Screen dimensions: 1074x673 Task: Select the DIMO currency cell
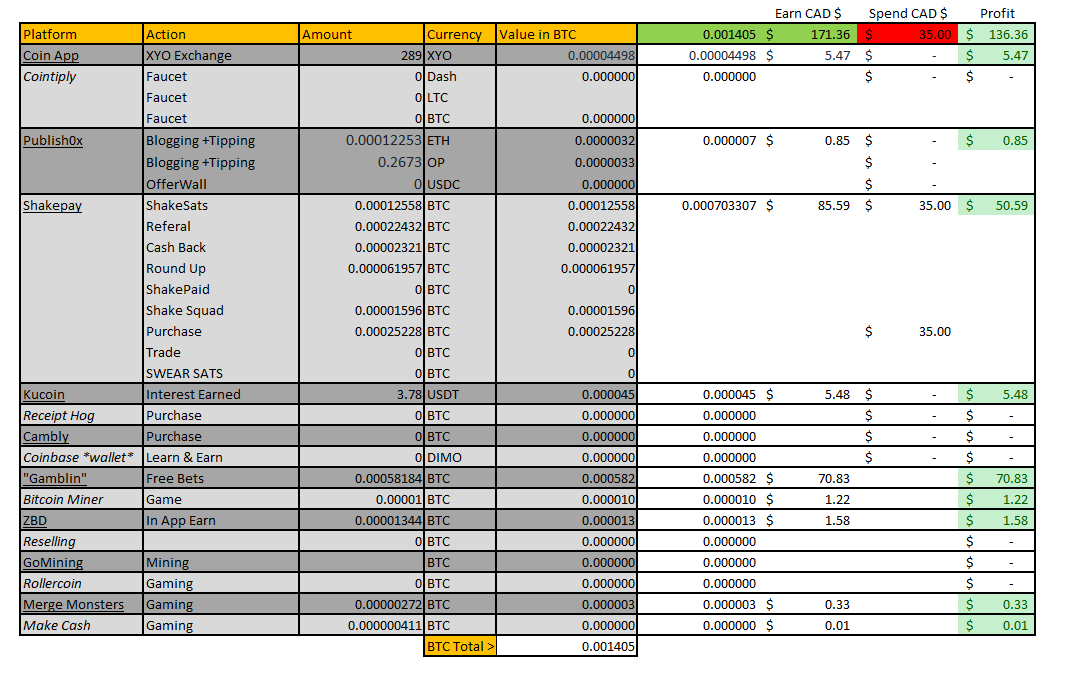pyautogui.click(x=460, y=457)
